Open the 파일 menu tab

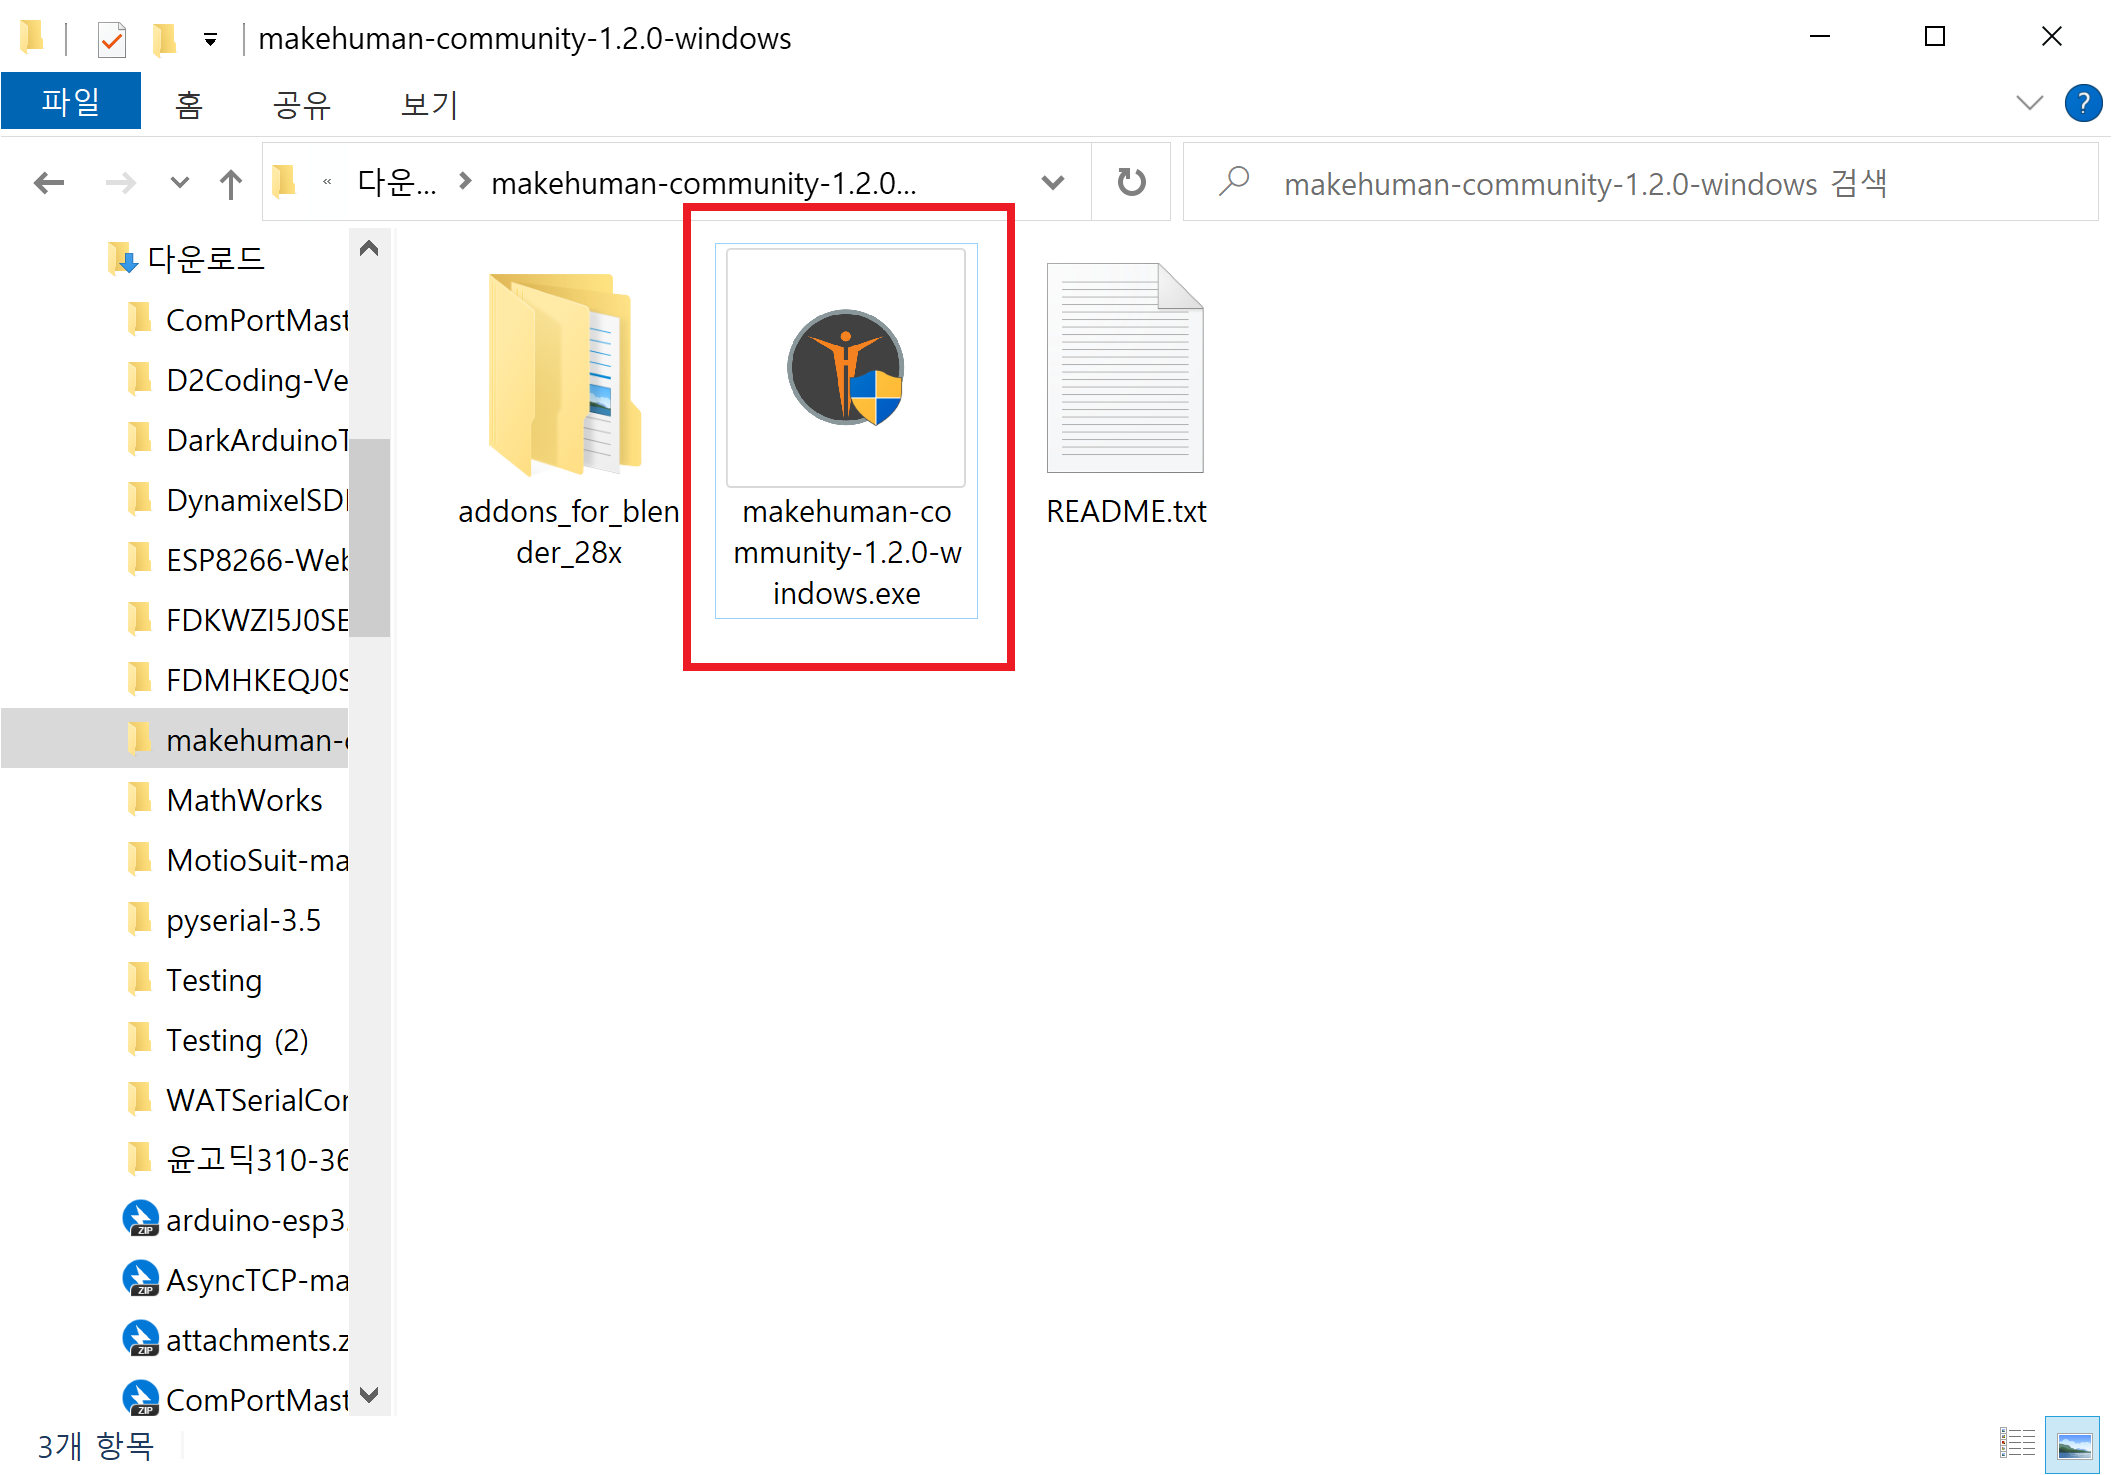pos(70,103)
